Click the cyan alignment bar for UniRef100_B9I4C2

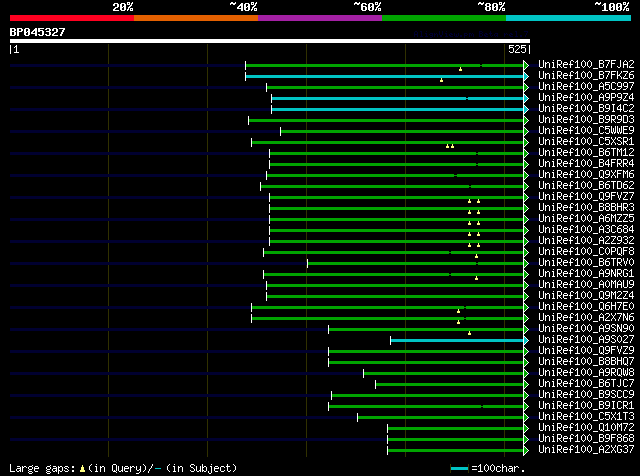398,109
